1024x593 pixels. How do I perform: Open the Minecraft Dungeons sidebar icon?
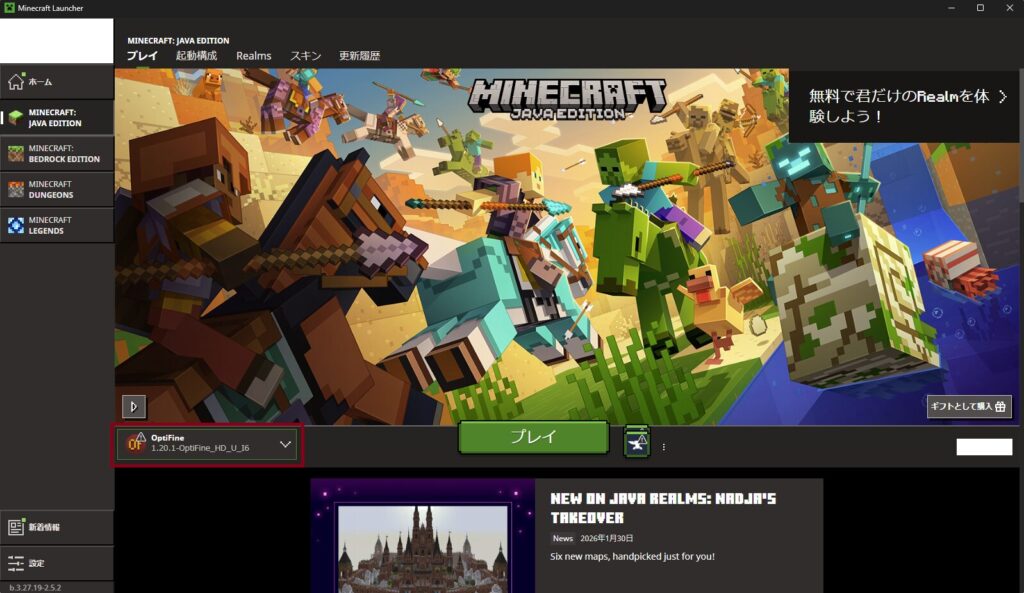click(x=15, y=189)
